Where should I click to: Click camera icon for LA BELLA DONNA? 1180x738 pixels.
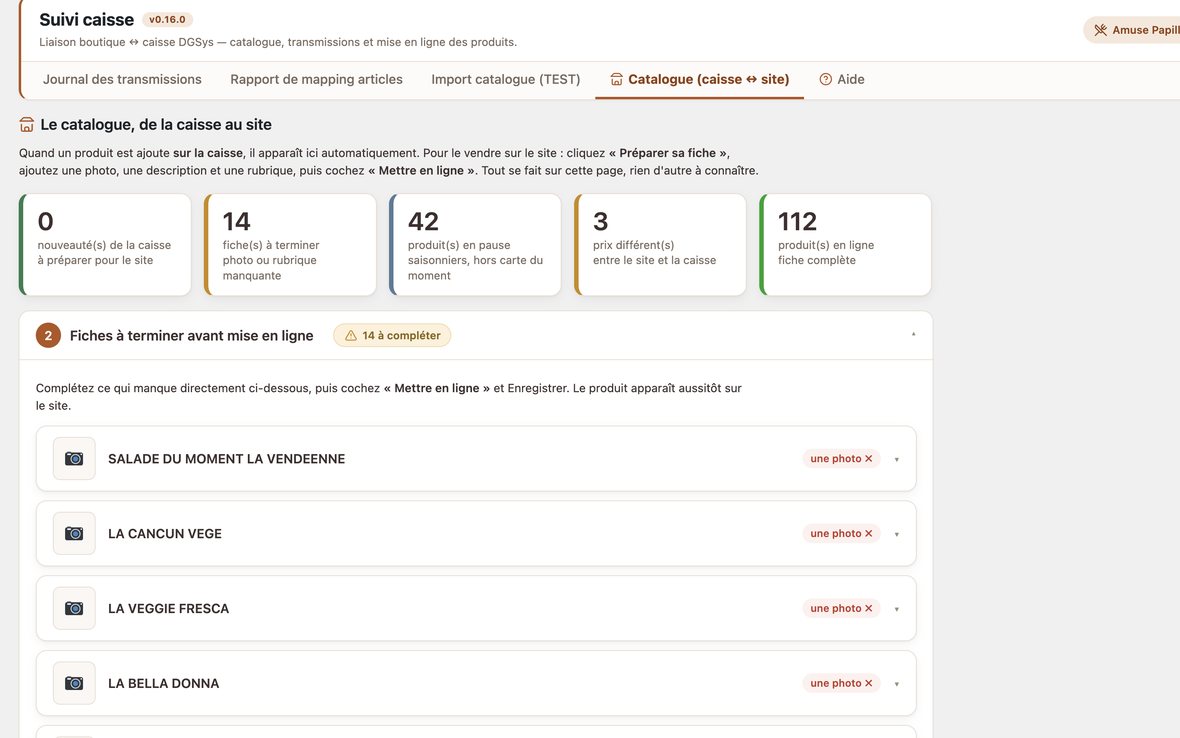pos(74,683)
